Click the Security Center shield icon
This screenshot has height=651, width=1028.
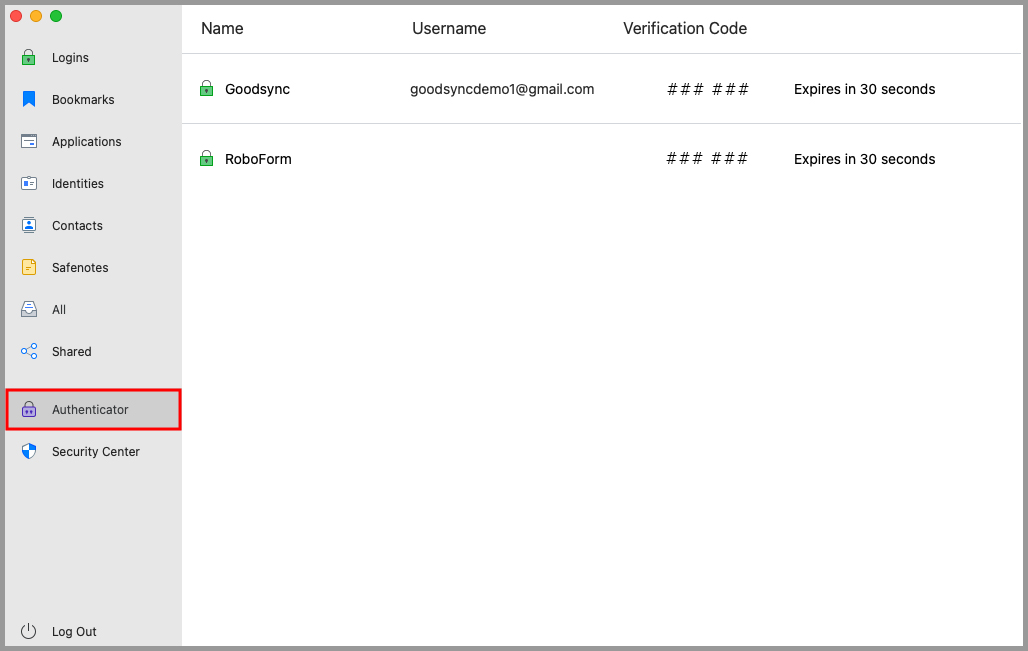[x=29, y=451]
